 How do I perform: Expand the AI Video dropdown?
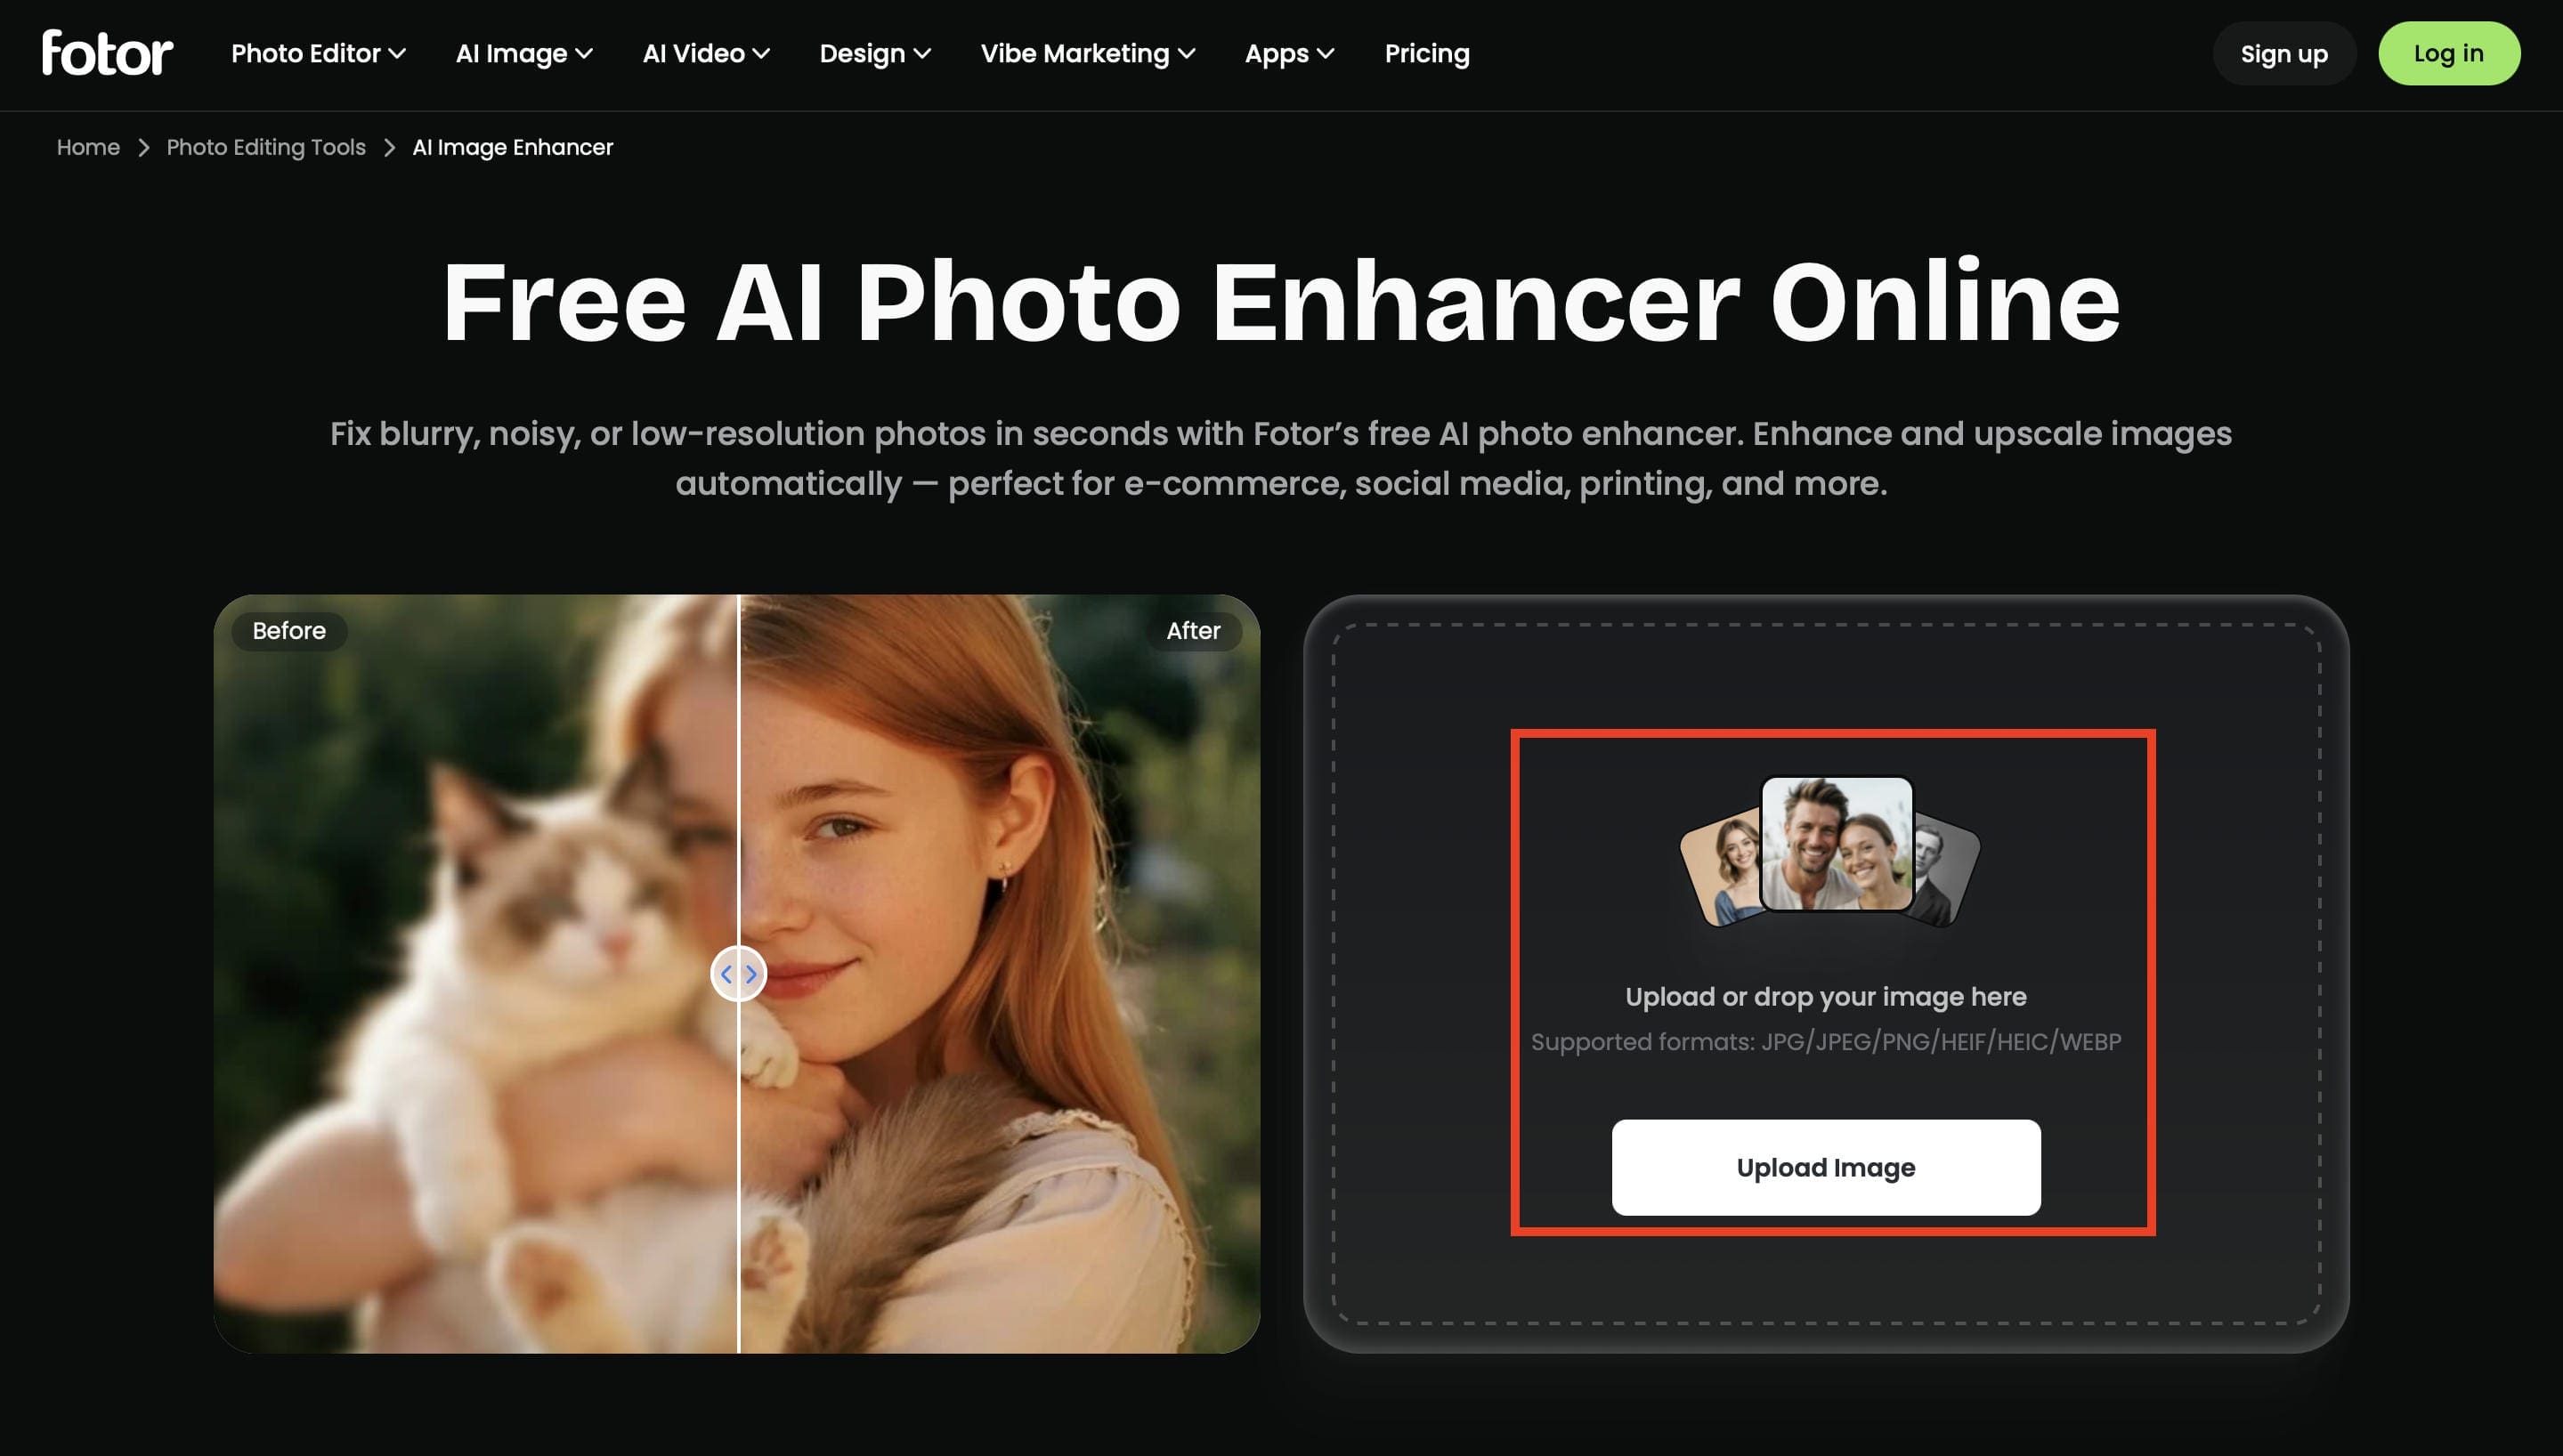706,54
